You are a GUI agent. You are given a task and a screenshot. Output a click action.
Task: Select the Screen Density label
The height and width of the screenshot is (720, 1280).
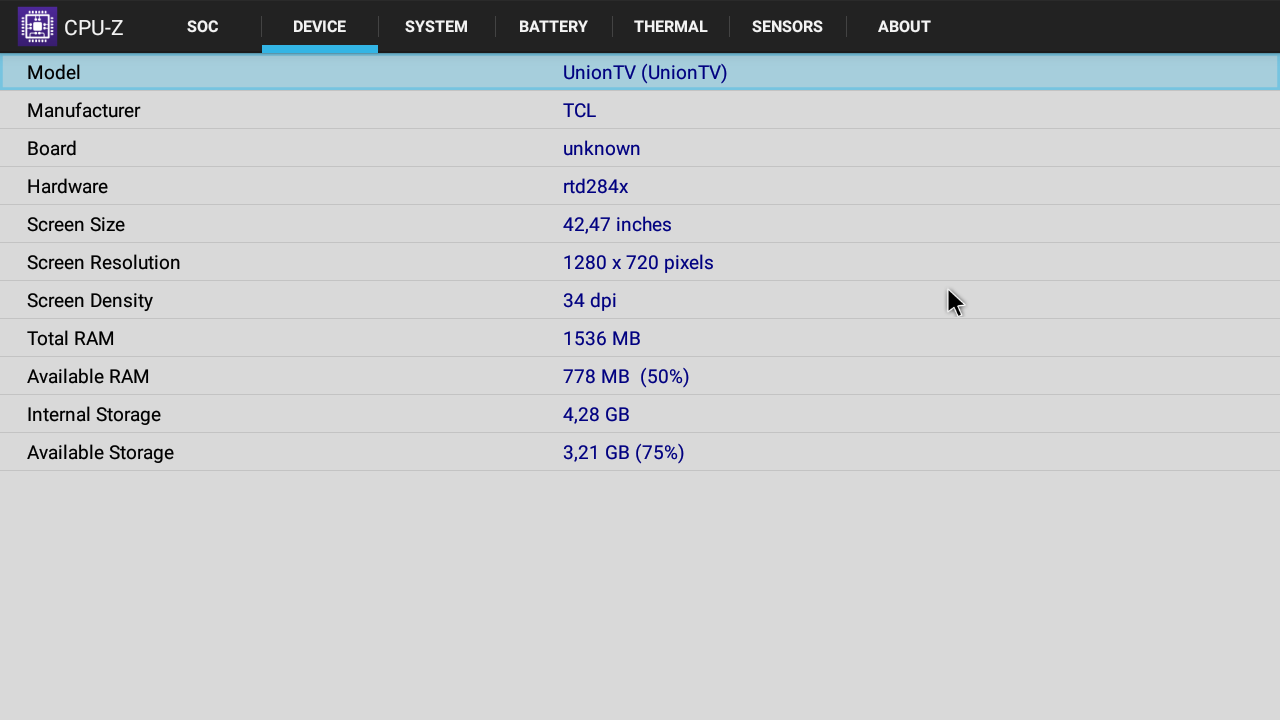90,301
